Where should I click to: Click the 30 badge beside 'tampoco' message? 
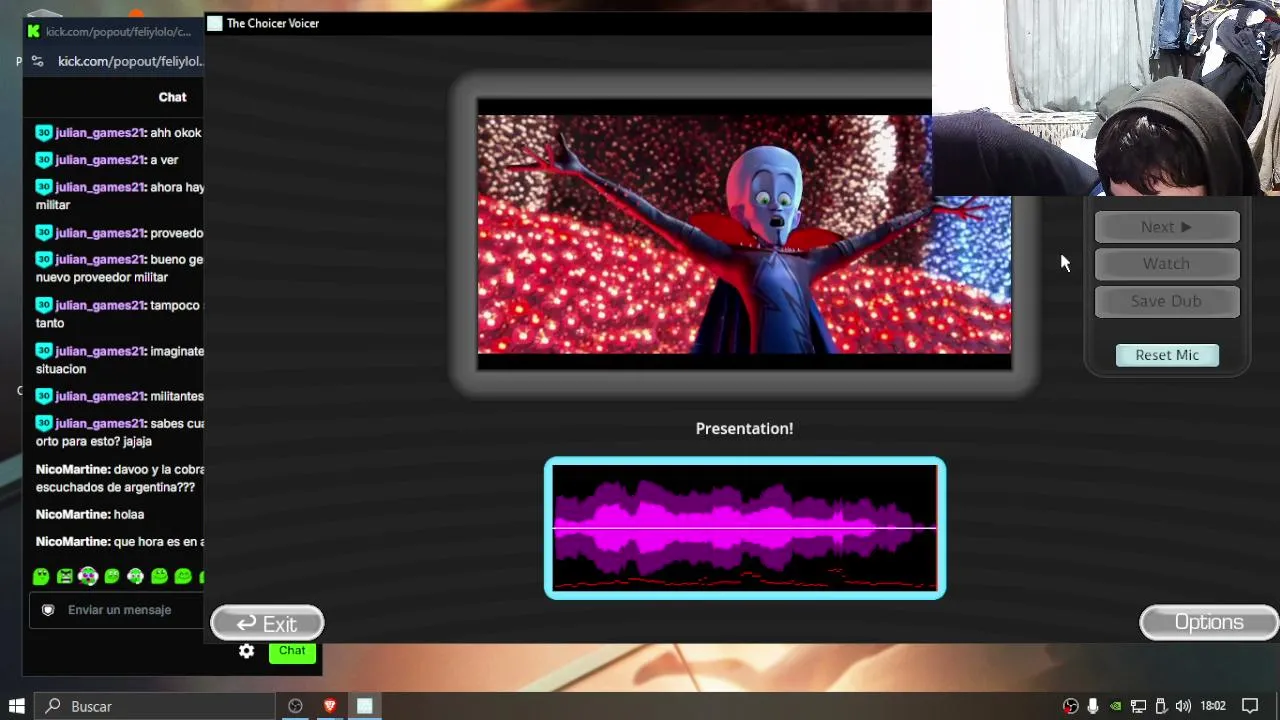pyautogui.click(x=43, y=305)
